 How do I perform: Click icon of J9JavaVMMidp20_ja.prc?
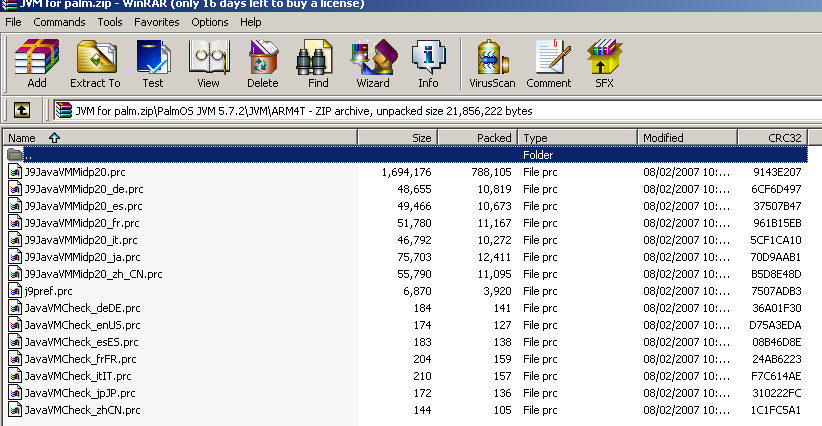pyautogui.click(x=15, y=257)
